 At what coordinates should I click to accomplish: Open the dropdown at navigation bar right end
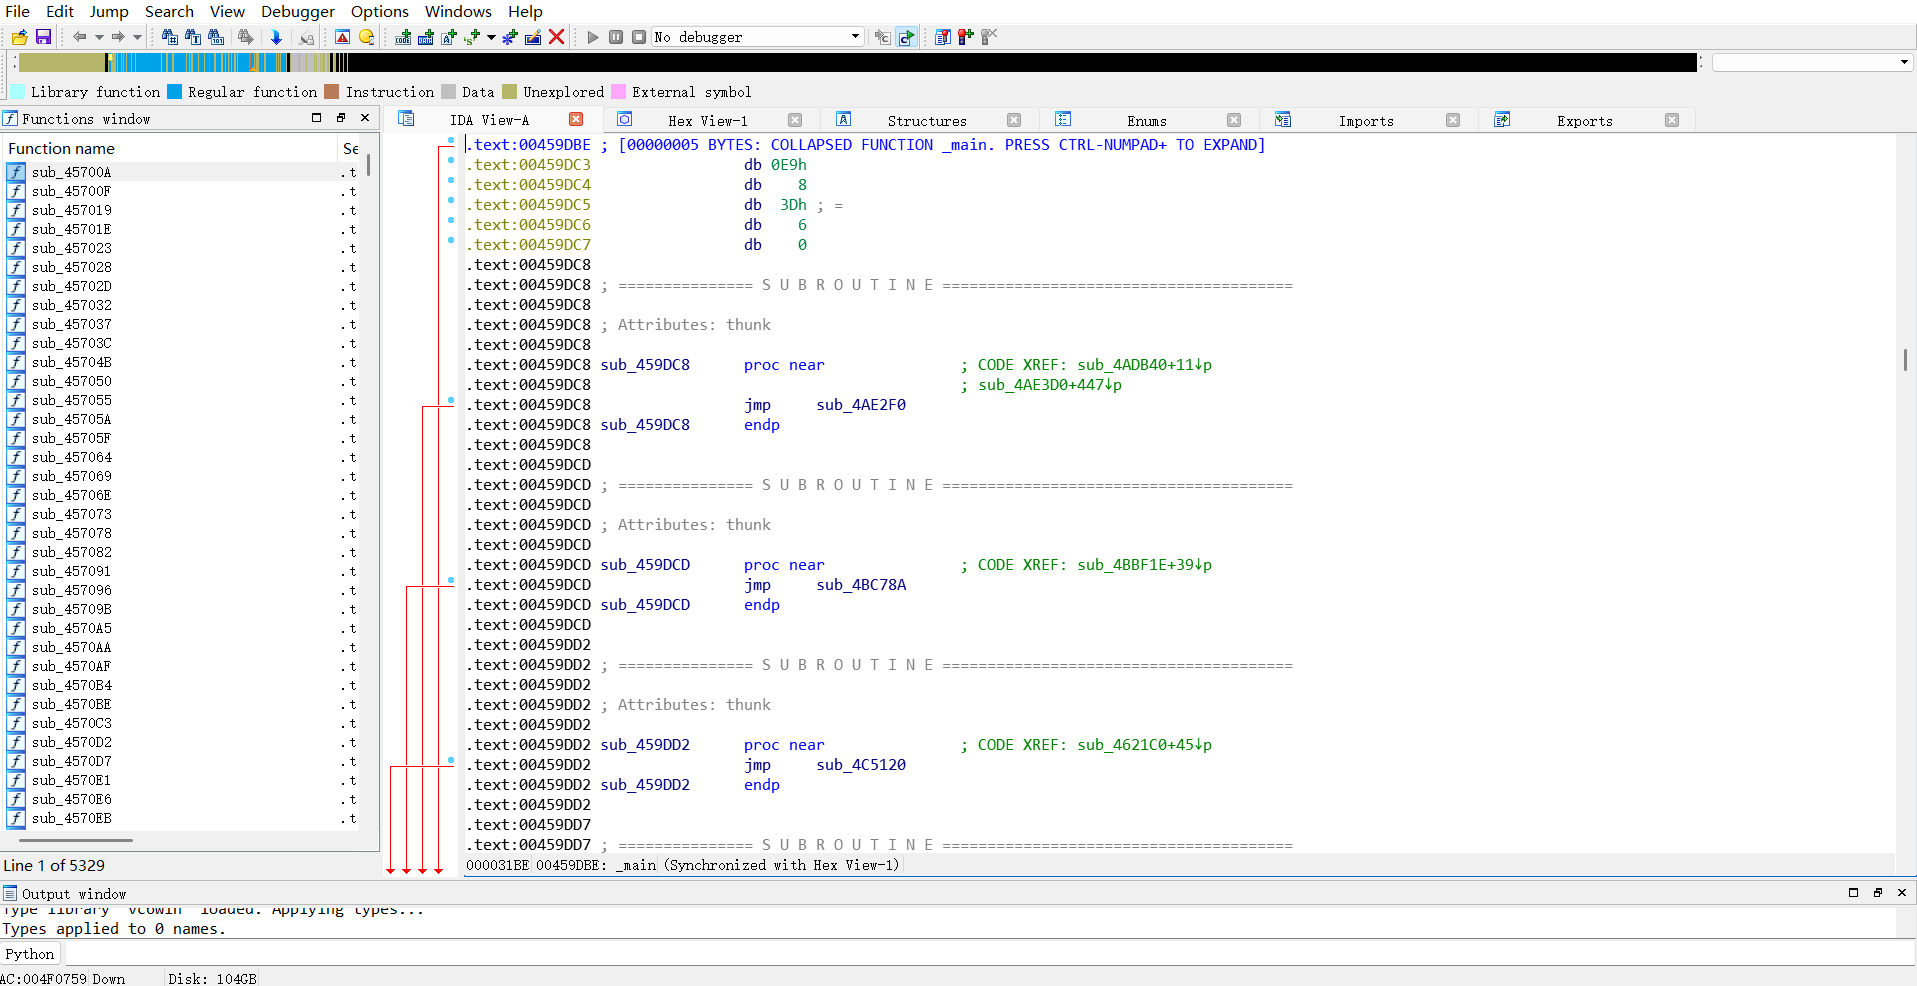coord(1904,62)
